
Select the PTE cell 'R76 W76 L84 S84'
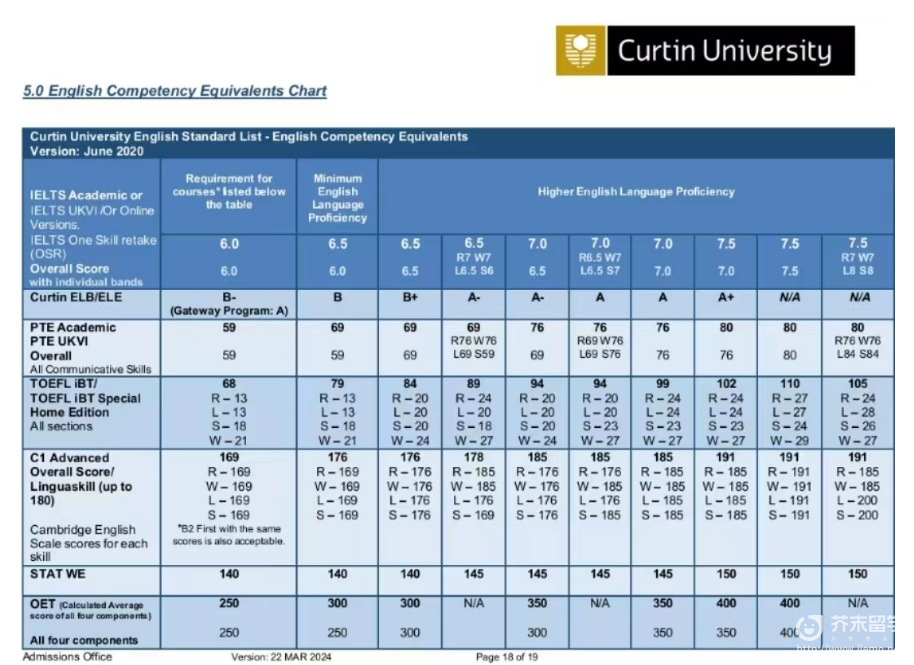click(857, 347)
